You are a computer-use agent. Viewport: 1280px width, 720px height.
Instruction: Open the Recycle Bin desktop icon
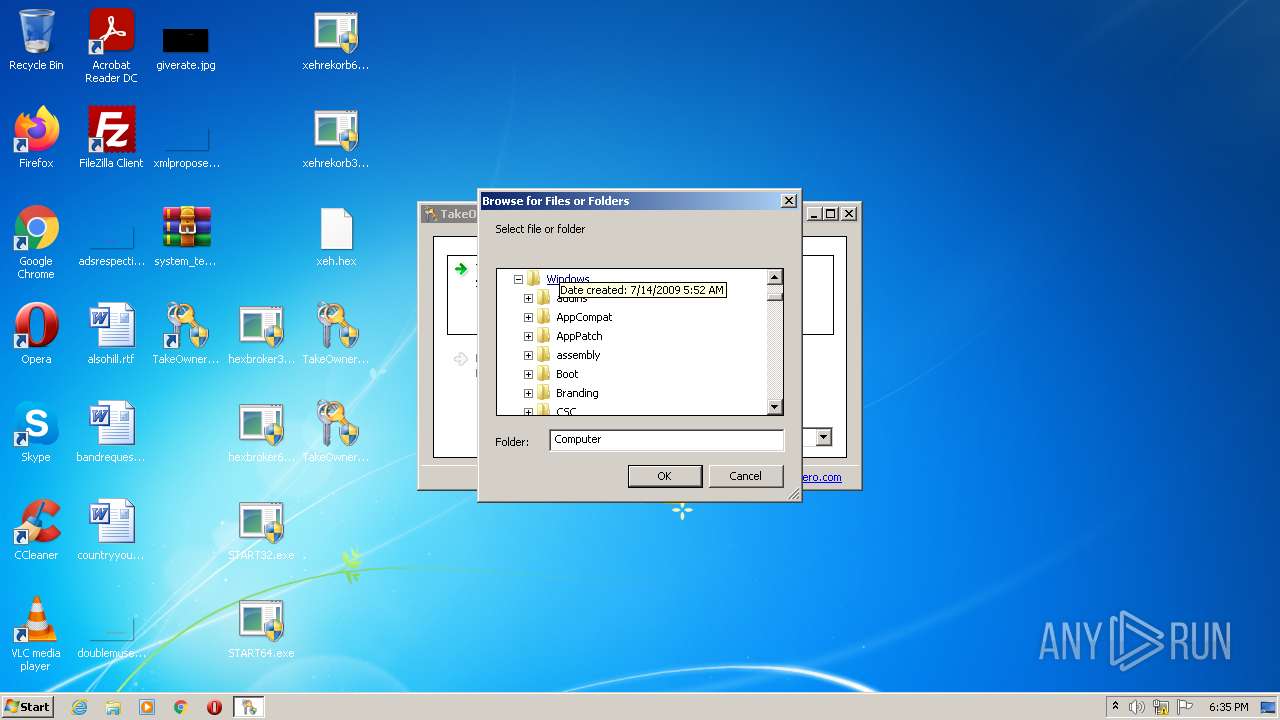click(36, 40)
